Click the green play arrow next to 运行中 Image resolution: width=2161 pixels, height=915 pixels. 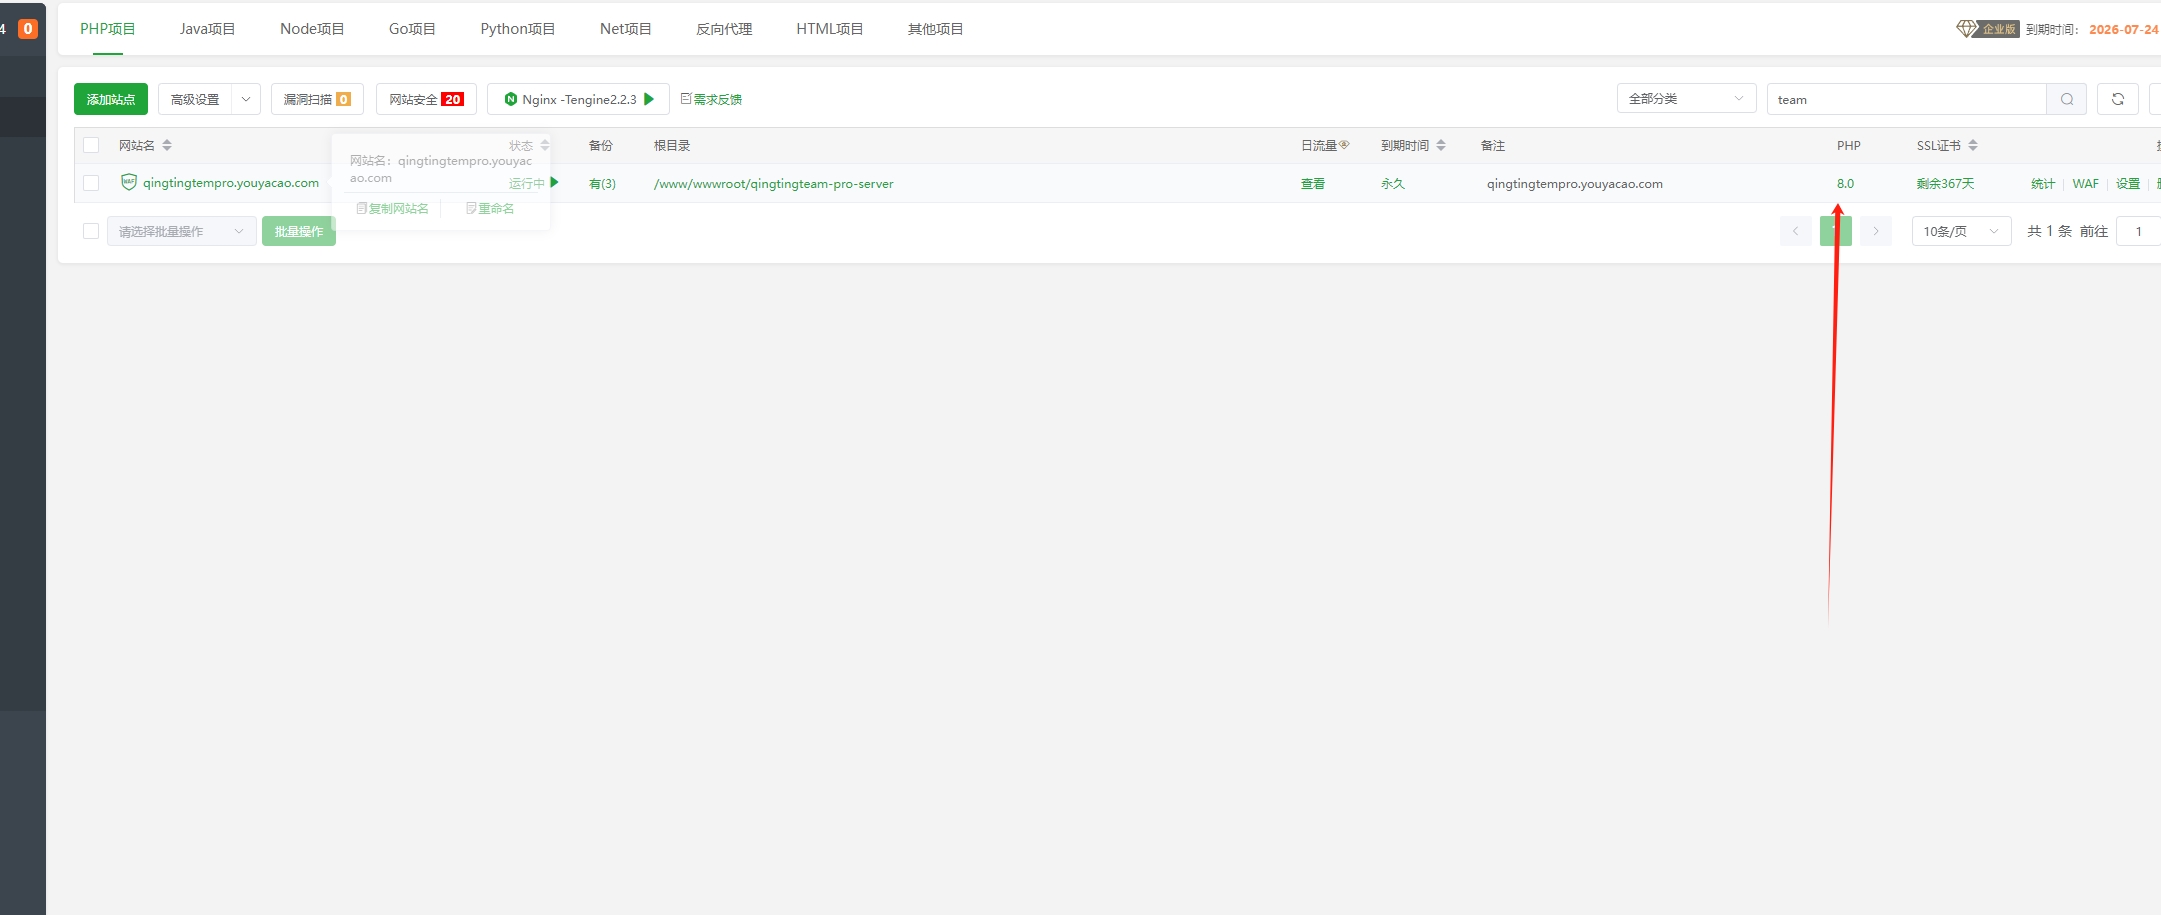554,183
